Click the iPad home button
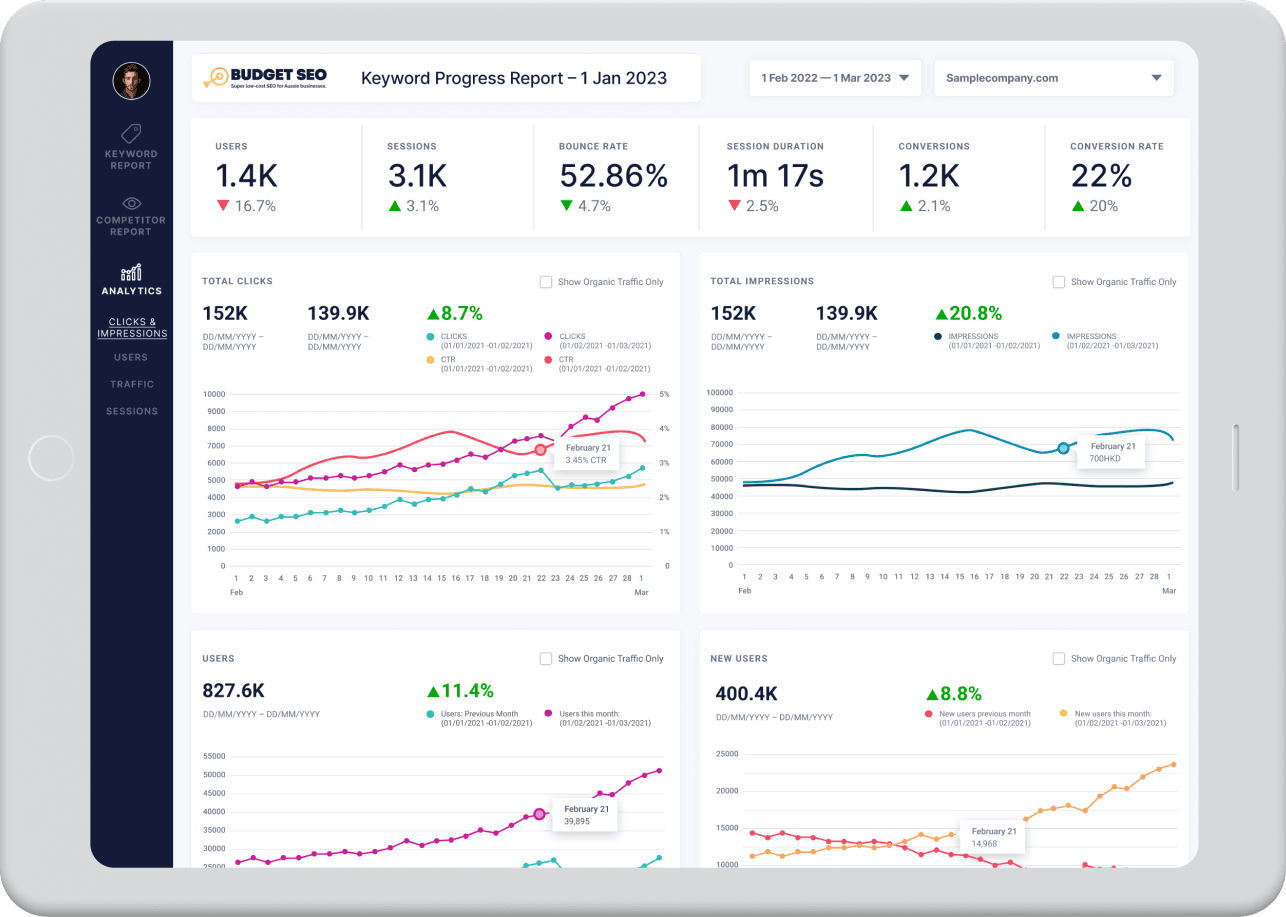Screen dimensions: 1286x917 click(x=51, y=459)
